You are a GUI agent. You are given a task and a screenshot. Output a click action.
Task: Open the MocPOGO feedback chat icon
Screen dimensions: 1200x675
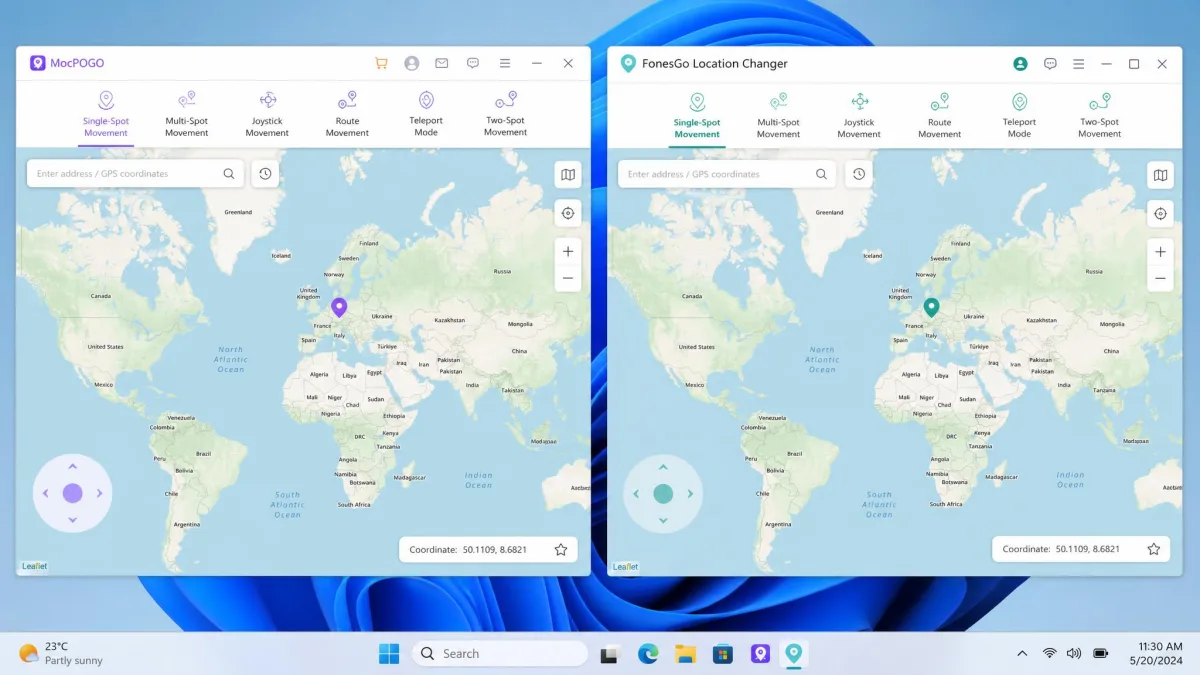tap(473, 63)
